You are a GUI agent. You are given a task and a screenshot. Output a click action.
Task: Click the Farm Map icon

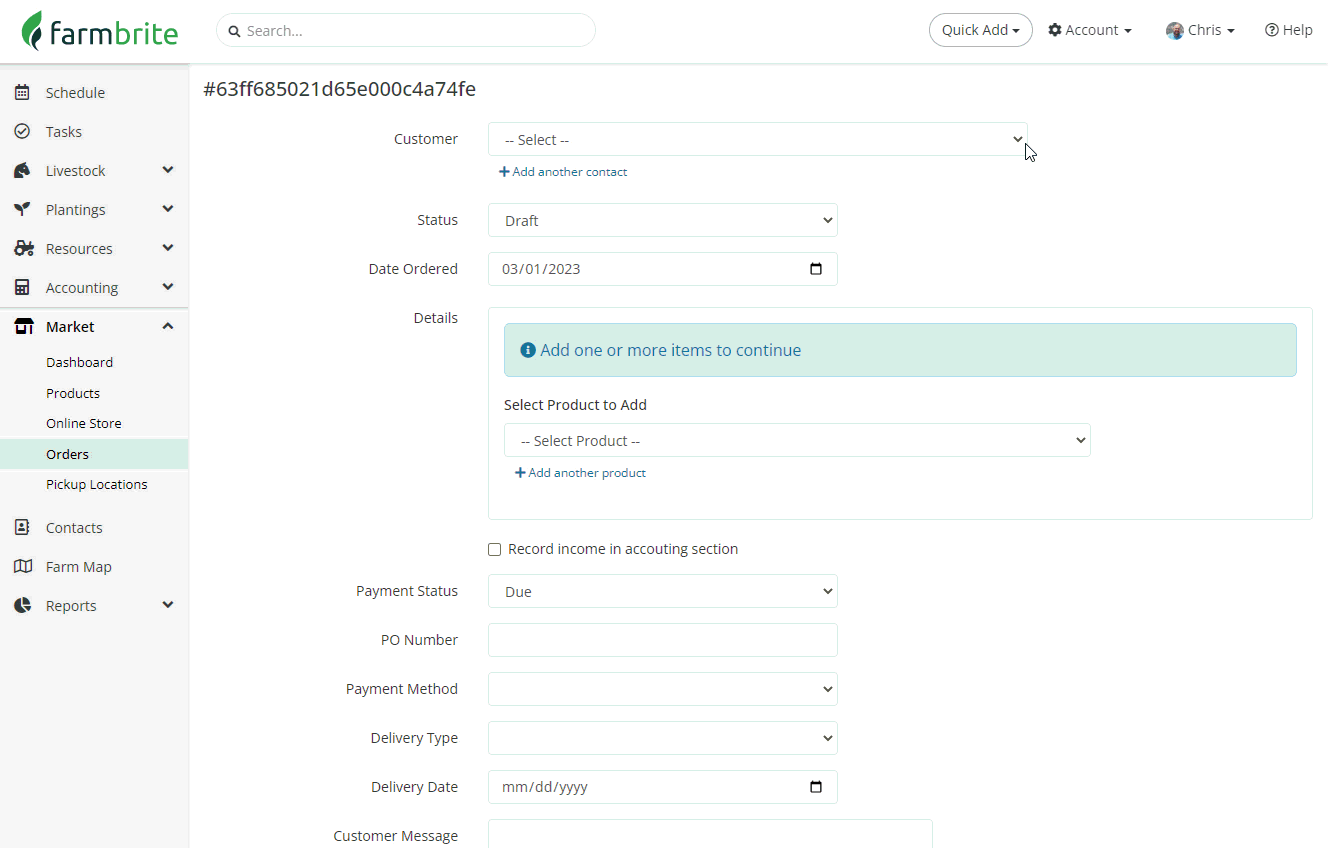click(22, 567)
